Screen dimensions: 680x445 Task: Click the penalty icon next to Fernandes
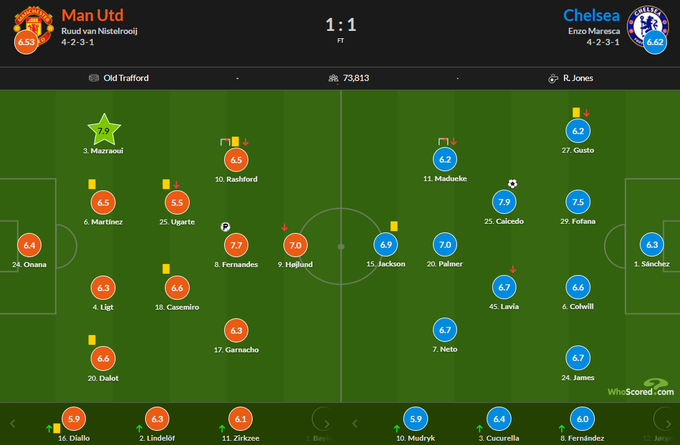point(227,226)
